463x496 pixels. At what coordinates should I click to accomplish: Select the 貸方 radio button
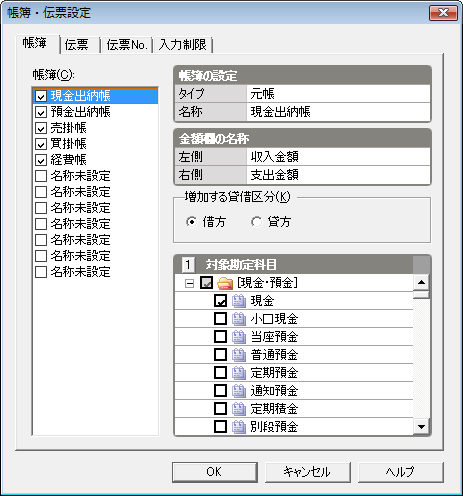pos(256,222)
